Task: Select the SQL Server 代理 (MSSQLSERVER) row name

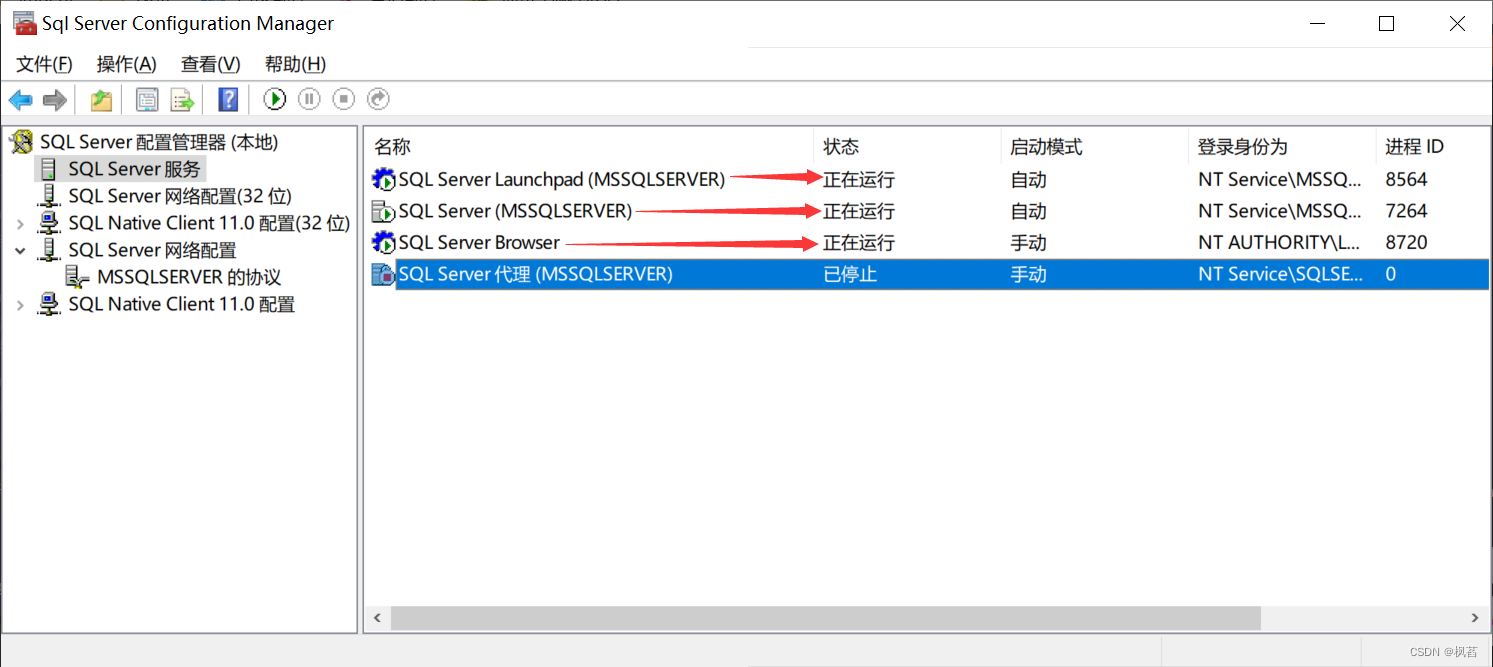Action: (x=536, y=274)
